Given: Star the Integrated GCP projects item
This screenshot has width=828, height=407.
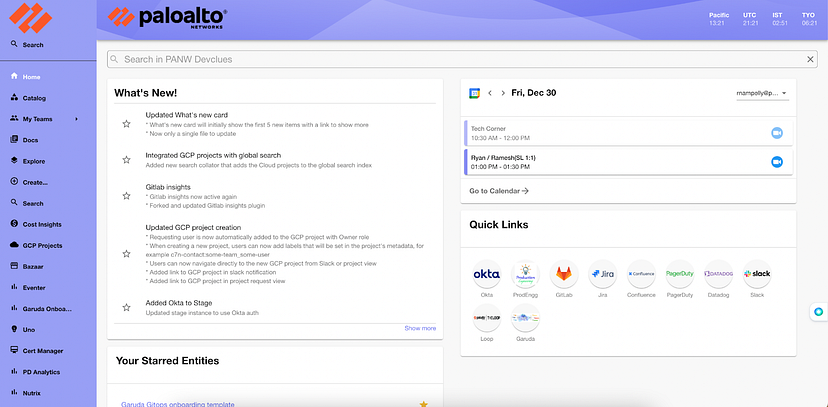Looking at the screenshot, I should pos(126,159).
